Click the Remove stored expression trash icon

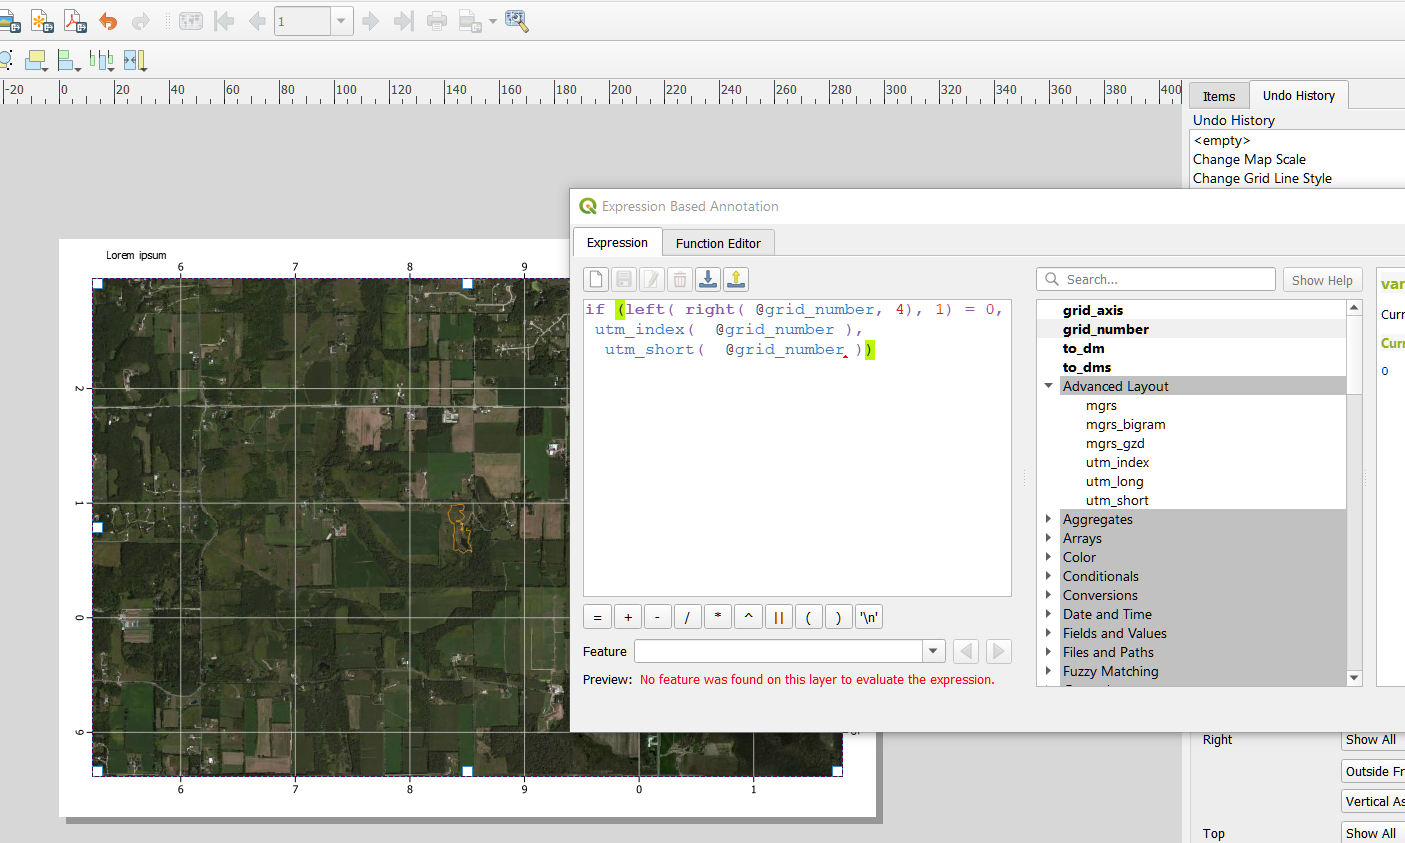tap(680, 279)
